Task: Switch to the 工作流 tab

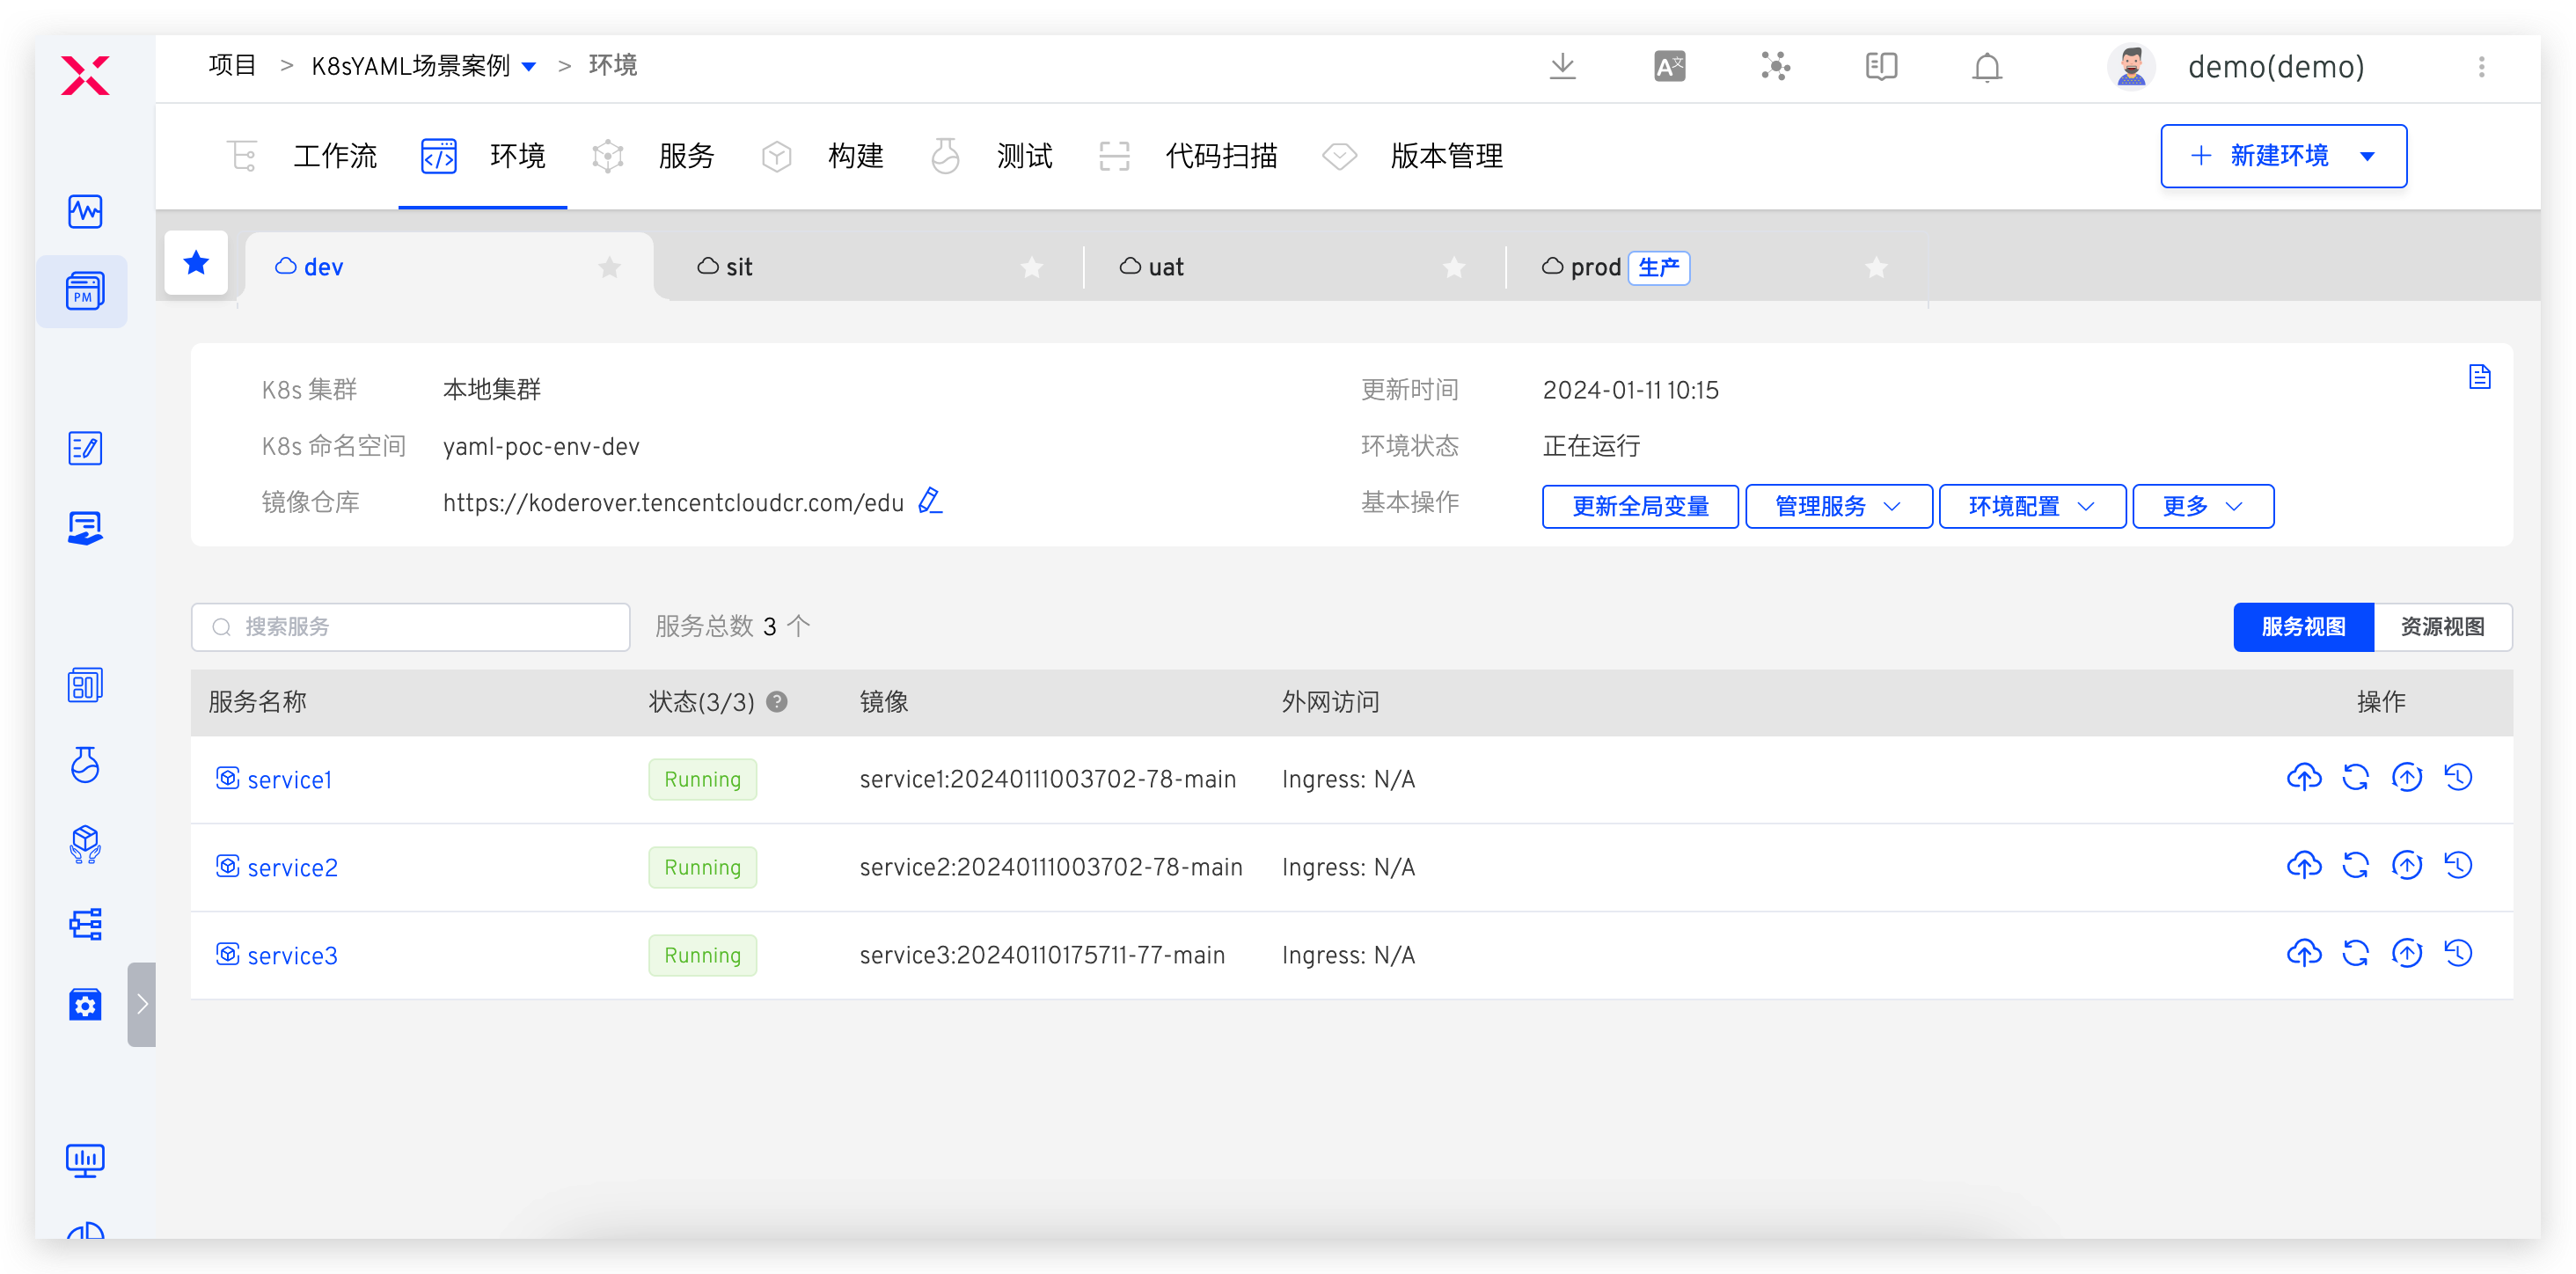Action: point(335,156)
